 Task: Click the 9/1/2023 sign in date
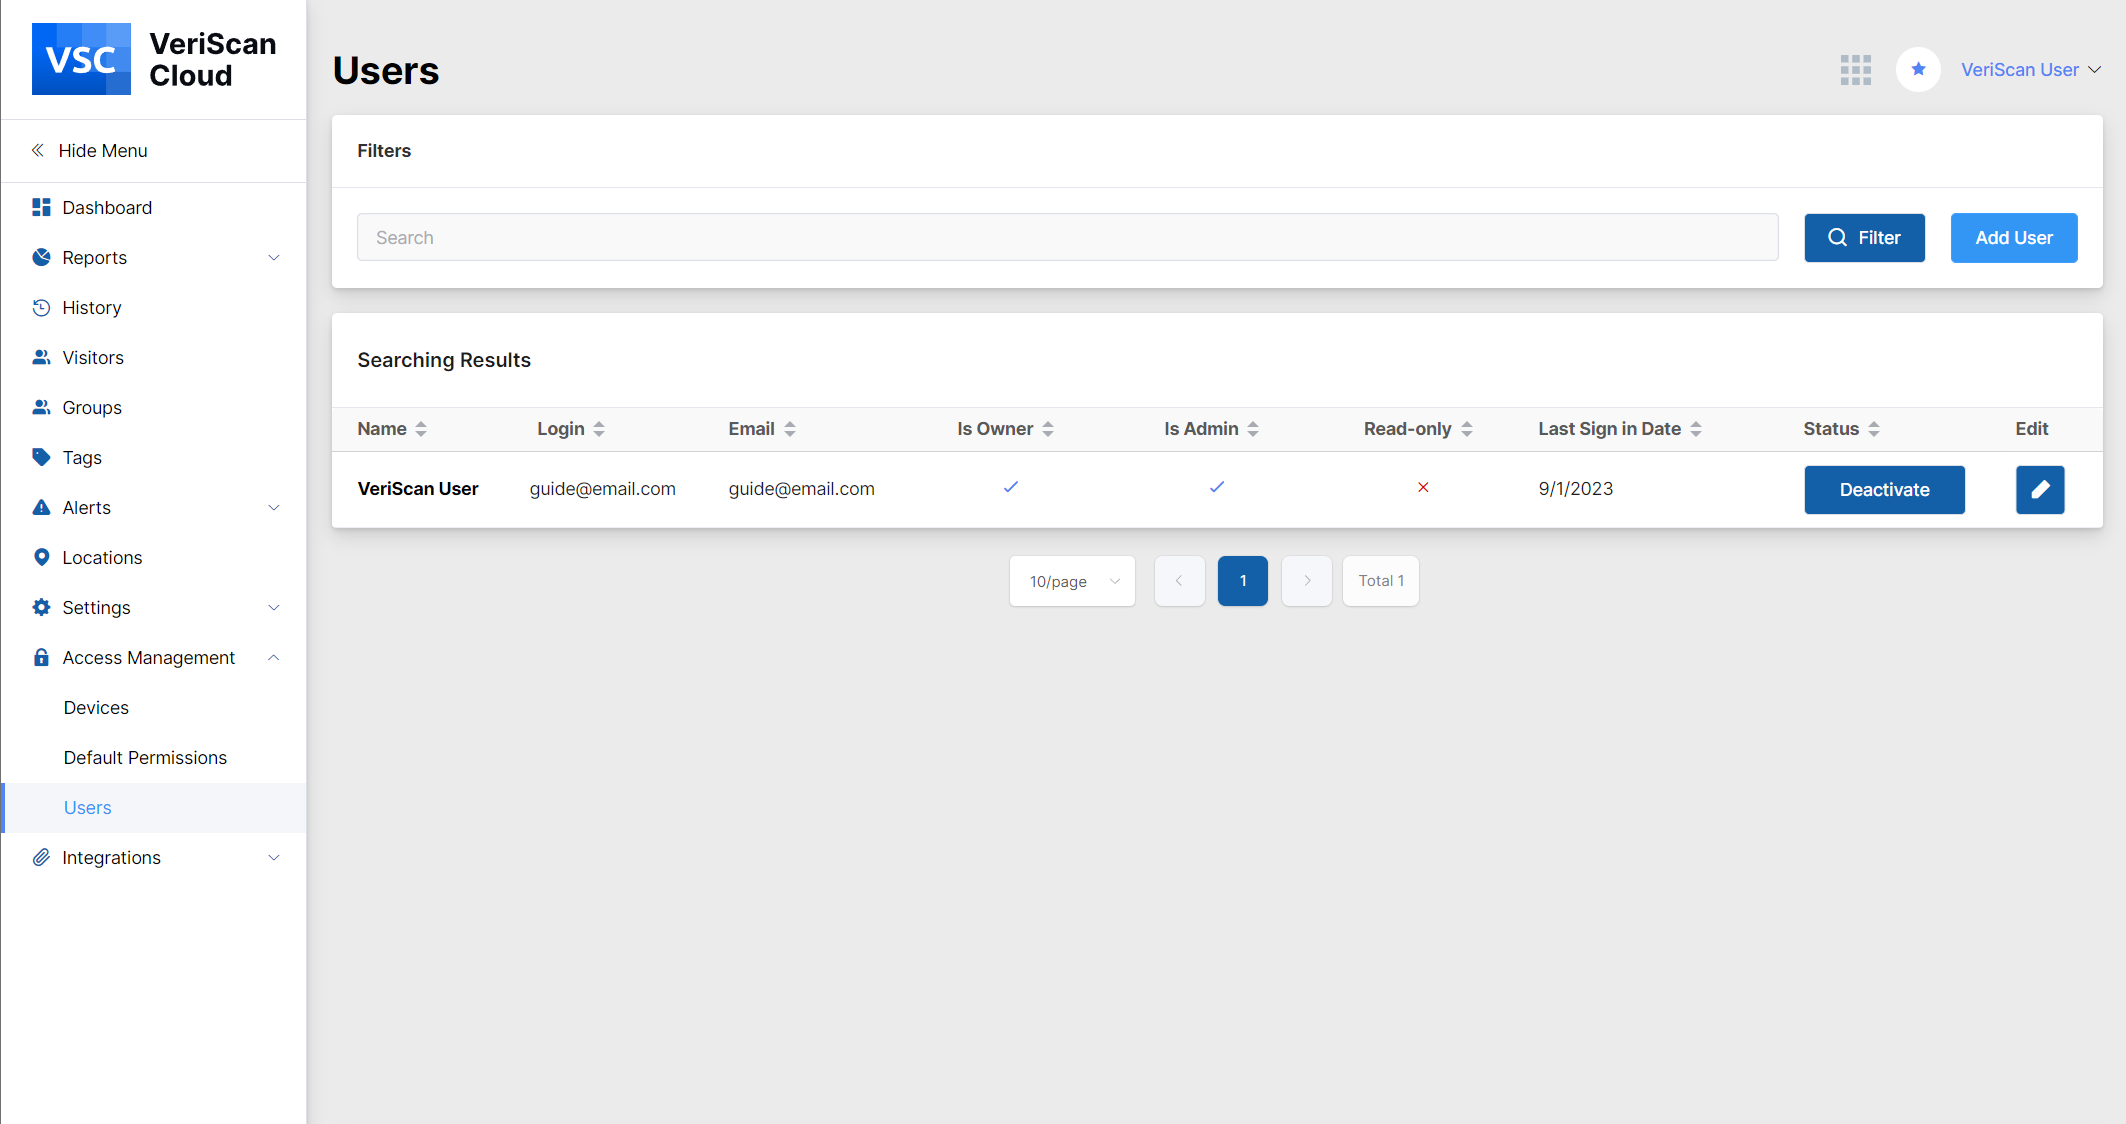(1576, 489)
